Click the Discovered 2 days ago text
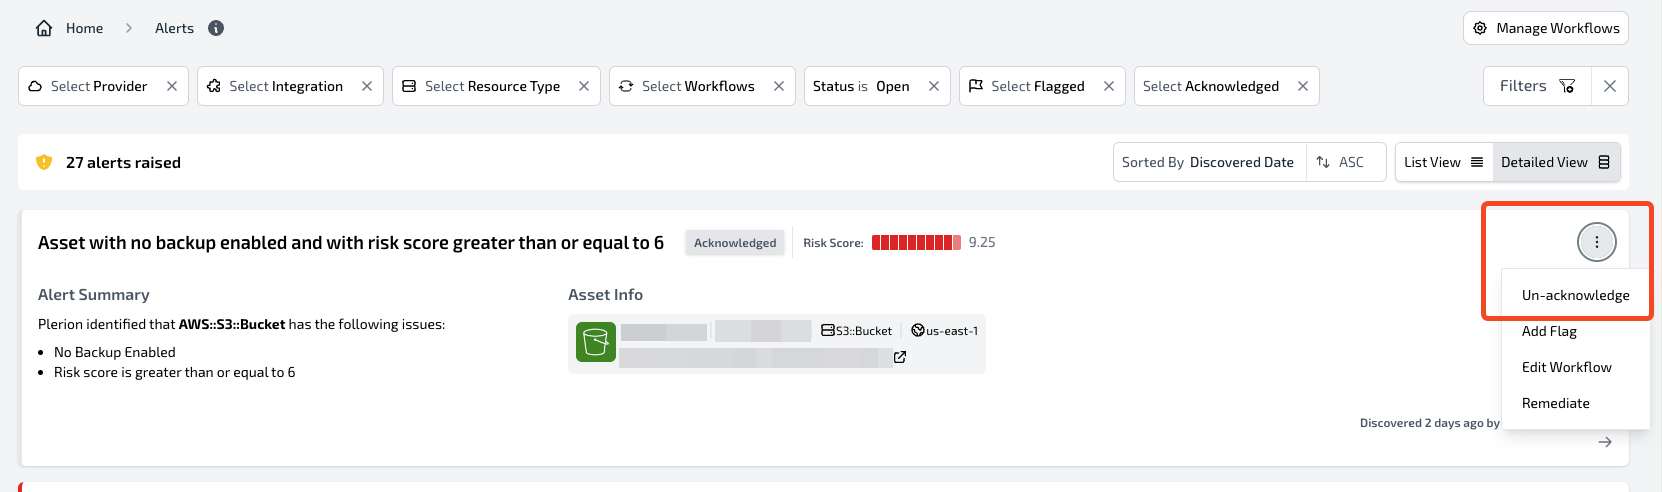Viewport: 1662px width, 492px height. pyautogui.click(x=1429, y=423)
